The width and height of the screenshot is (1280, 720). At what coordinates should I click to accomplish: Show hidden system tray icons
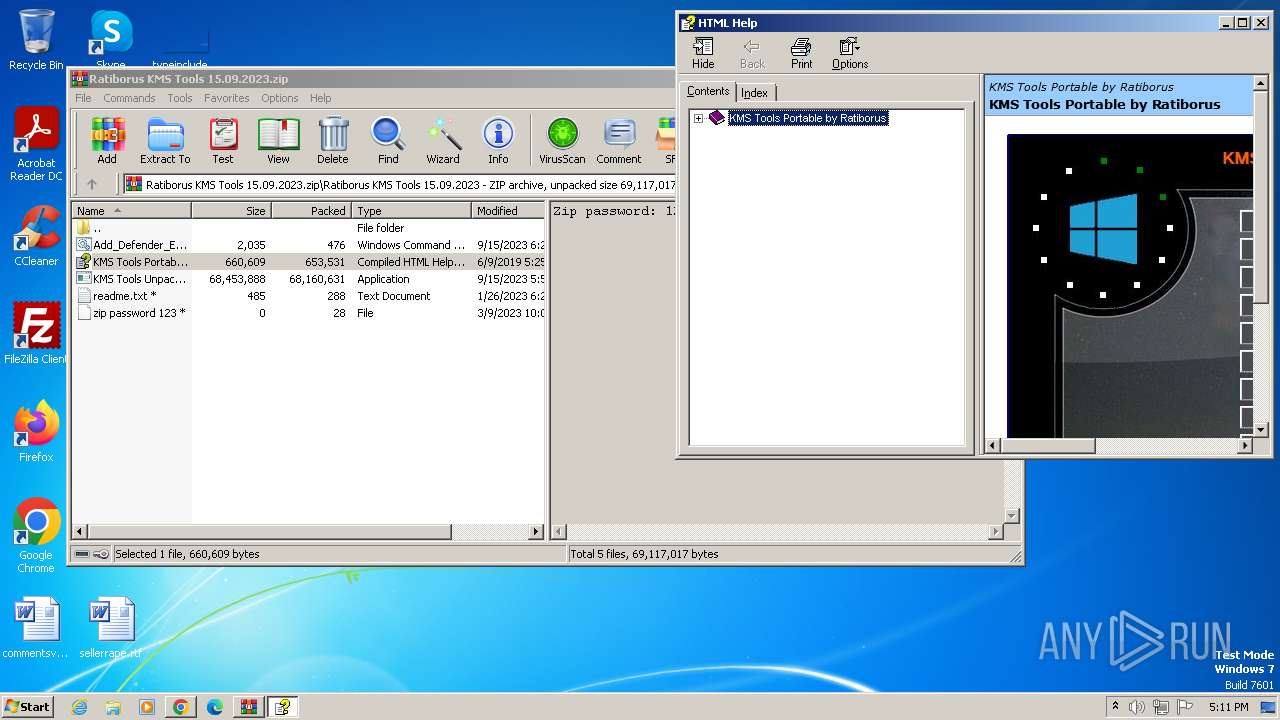(x=1115, y=707)
